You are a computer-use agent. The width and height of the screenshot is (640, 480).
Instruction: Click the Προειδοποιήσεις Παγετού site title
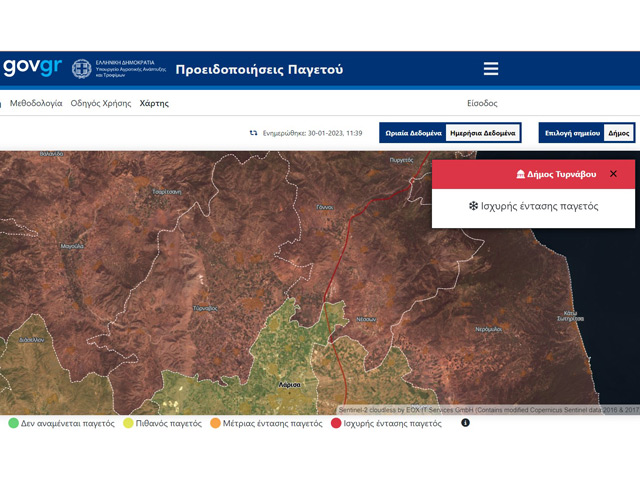point(259,69)
